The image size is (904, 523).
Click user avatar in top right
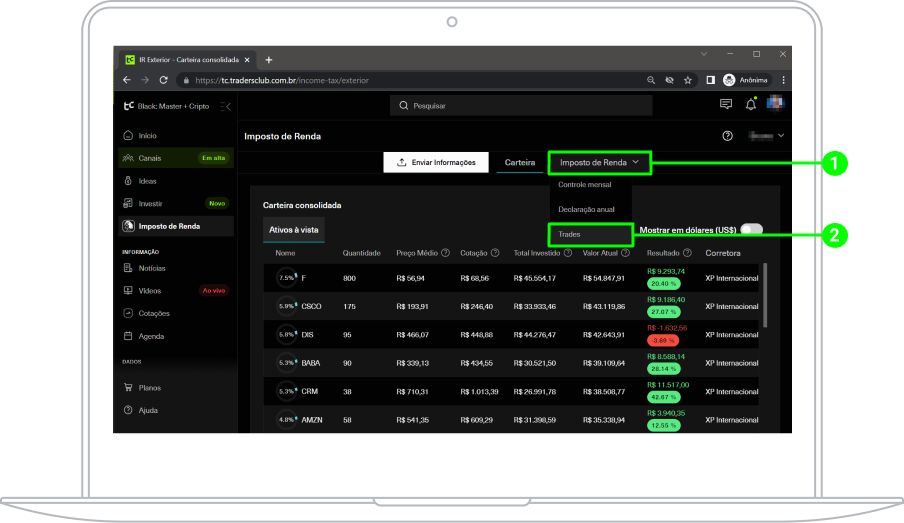tap(775, 103)
